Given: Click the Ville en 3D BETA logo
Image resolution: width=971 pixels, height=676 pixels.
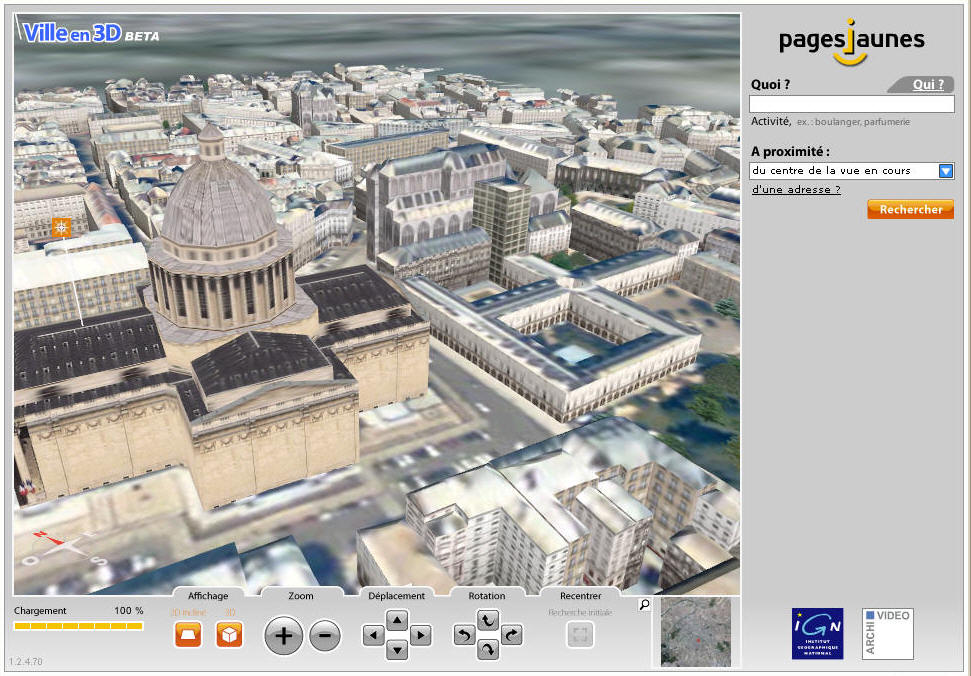Looking at the screenshot, I should point(92,33).
